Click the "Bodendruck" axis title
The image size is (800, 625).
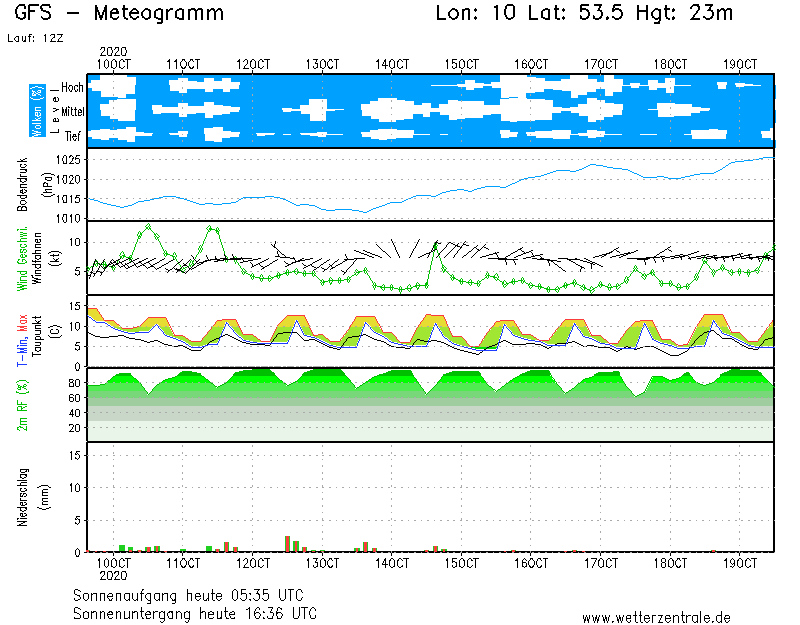[x=22, y=185]
